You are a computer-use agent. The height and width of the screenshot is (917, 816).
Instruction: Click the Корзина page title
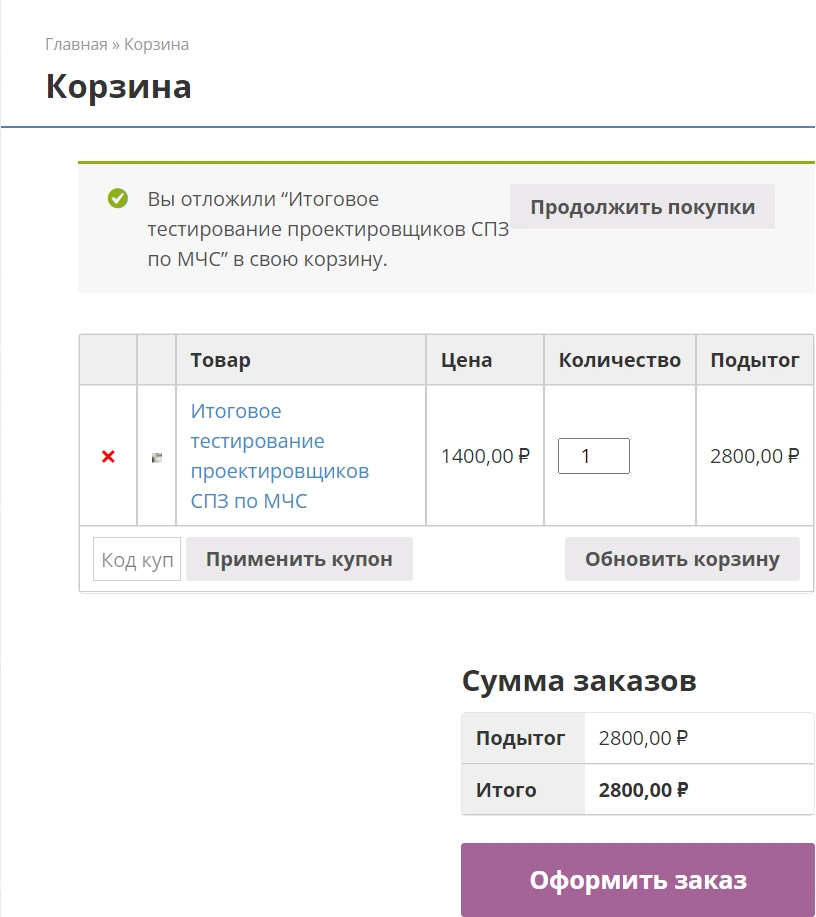point(119,87)
